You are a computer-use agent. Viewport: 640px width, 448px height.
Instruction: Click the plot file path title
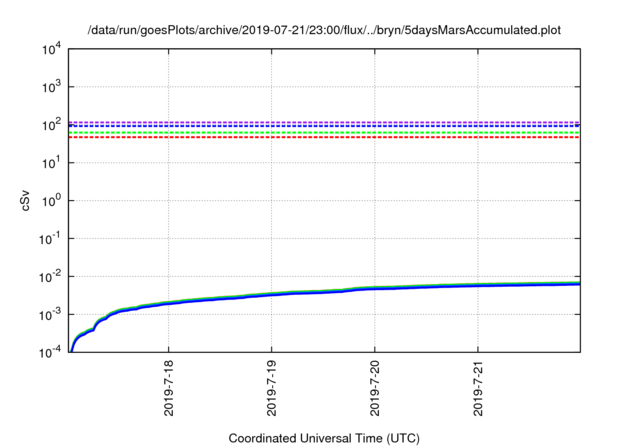point(324,30)
